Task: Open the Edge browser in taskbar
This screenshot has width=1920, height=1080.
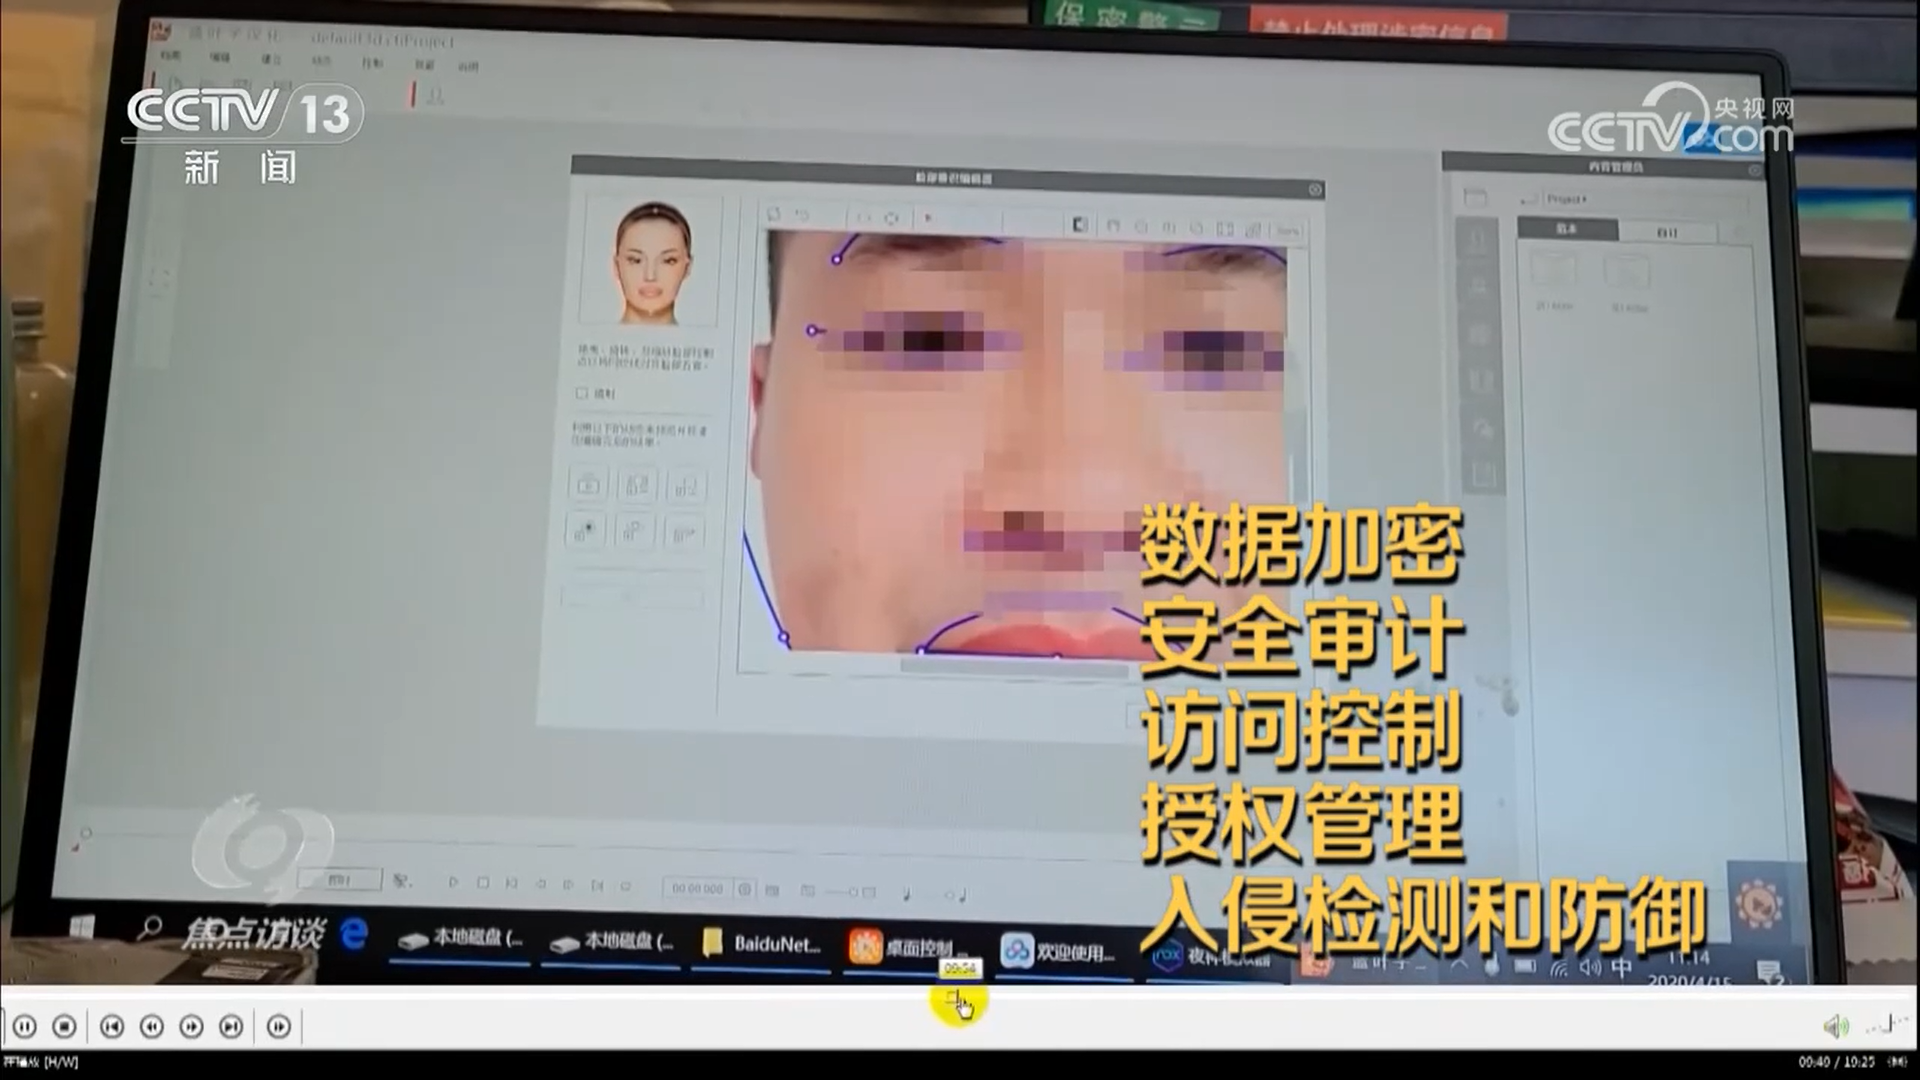Action: click(354, 935)
